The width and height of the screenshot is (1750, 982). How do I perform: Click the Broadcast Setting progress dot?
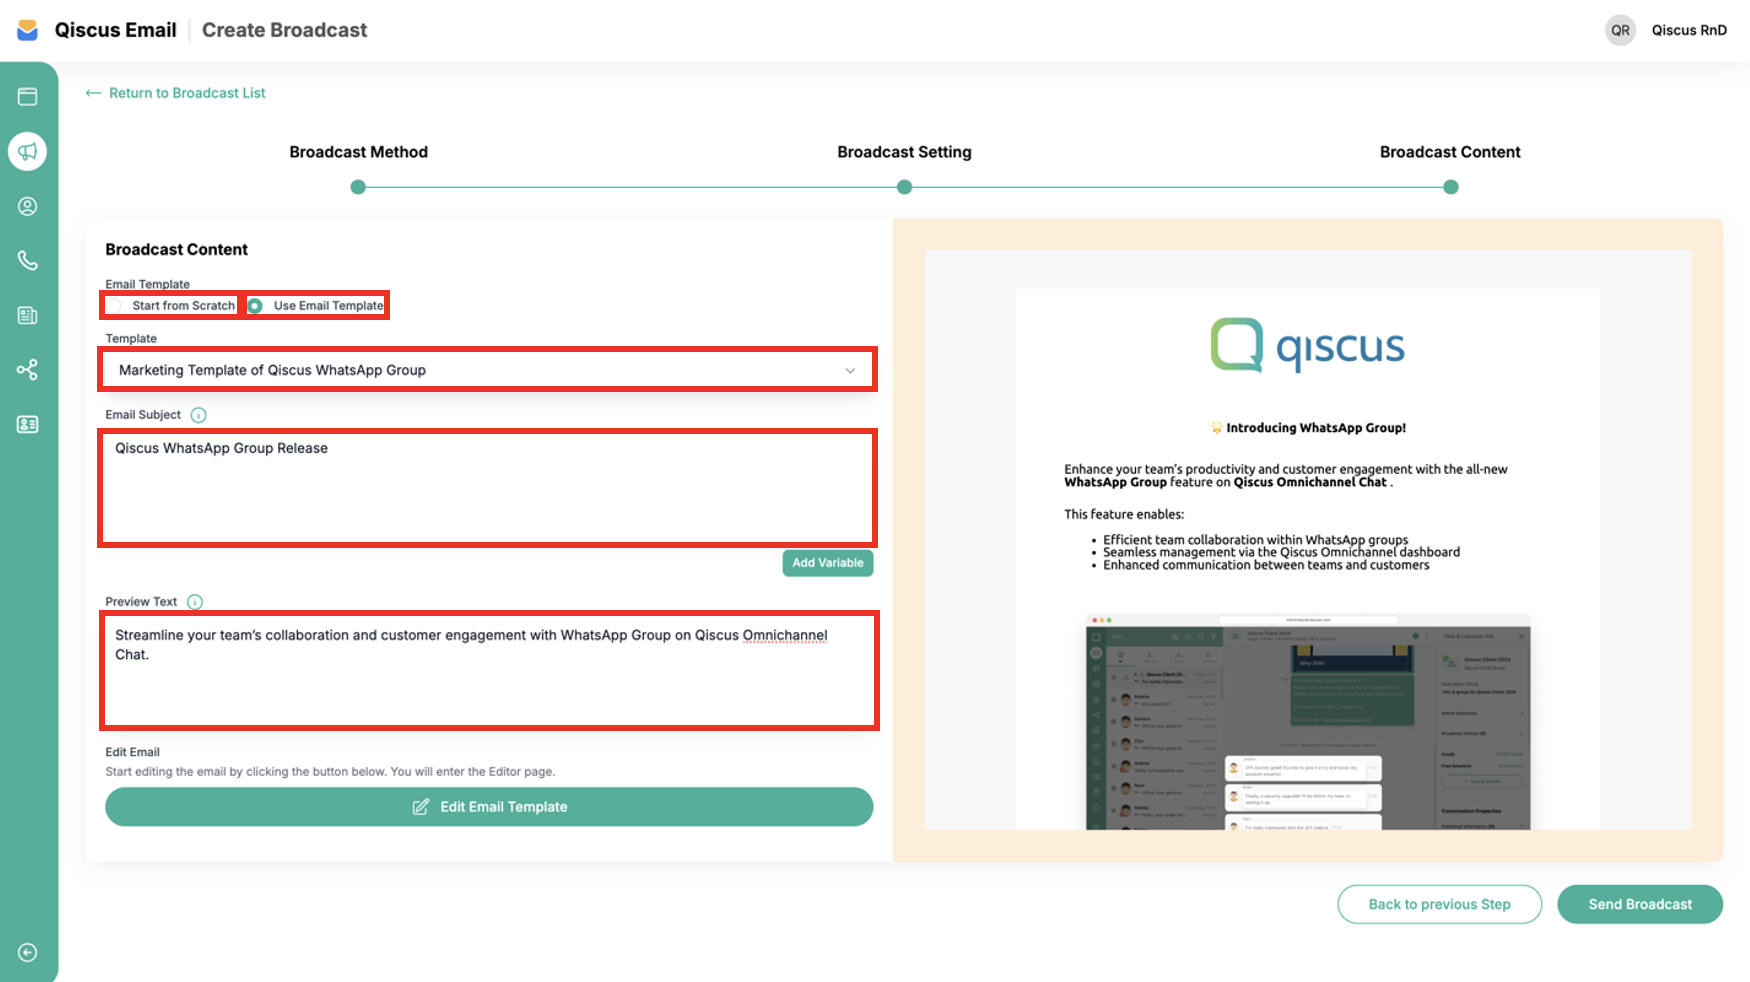(x=905, y=187)
